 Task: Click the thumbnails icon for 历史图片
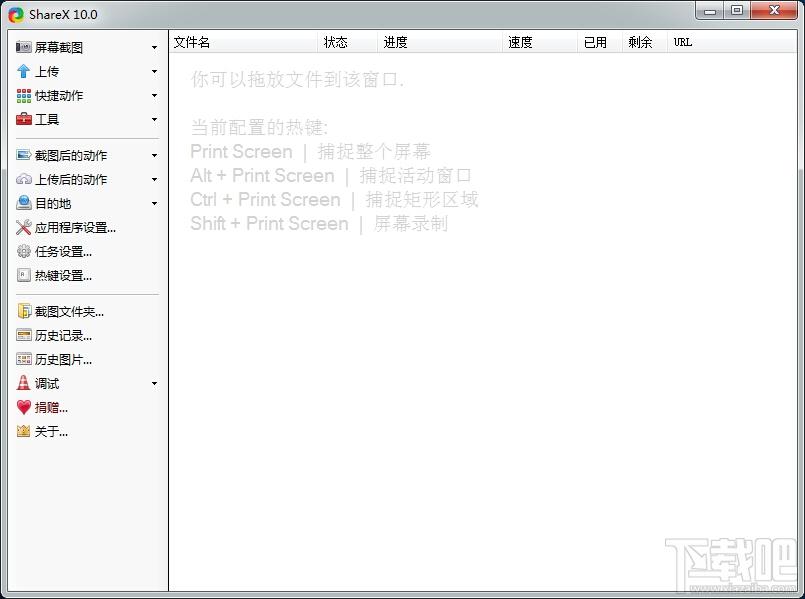click(24, 359)
